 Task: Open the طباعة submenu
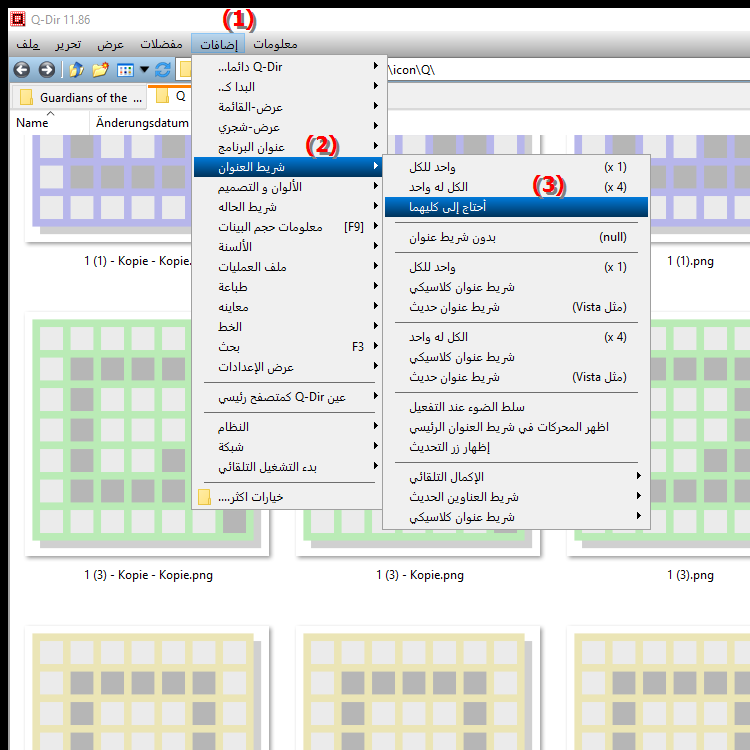coord(287,287)
